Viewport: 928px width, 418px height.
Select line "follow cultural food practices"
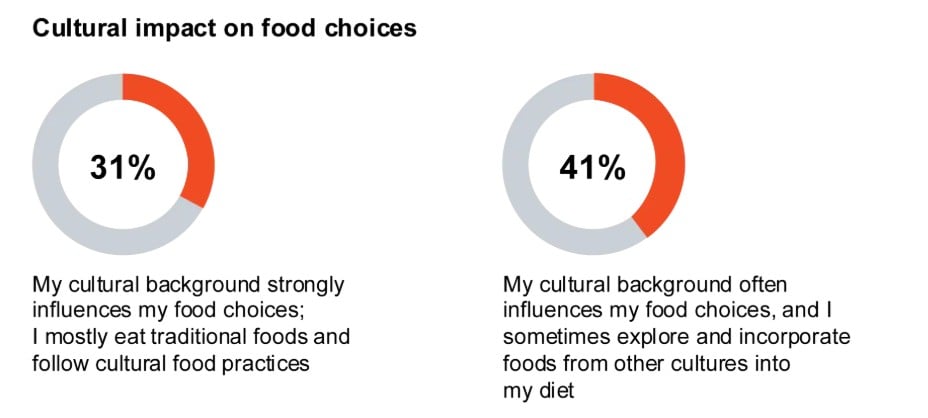[x=171, y=363]
